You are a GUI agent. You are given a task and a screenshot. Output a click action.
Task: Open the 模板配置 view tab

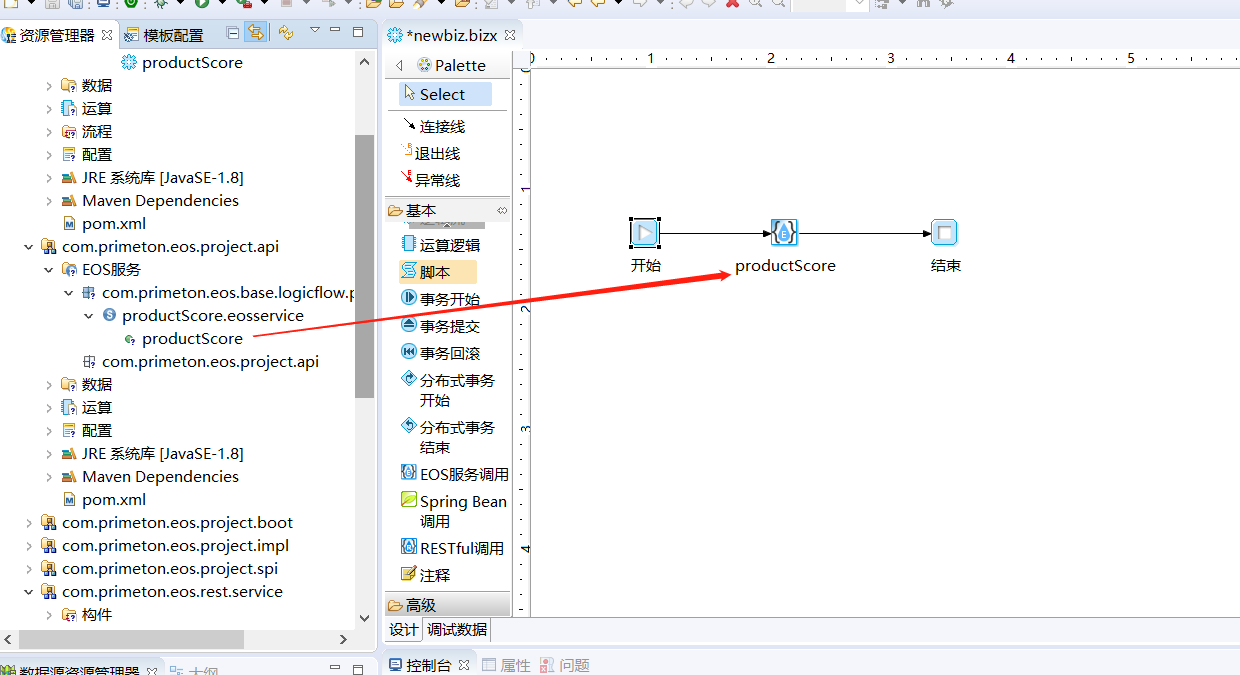[x=172, y=34]
